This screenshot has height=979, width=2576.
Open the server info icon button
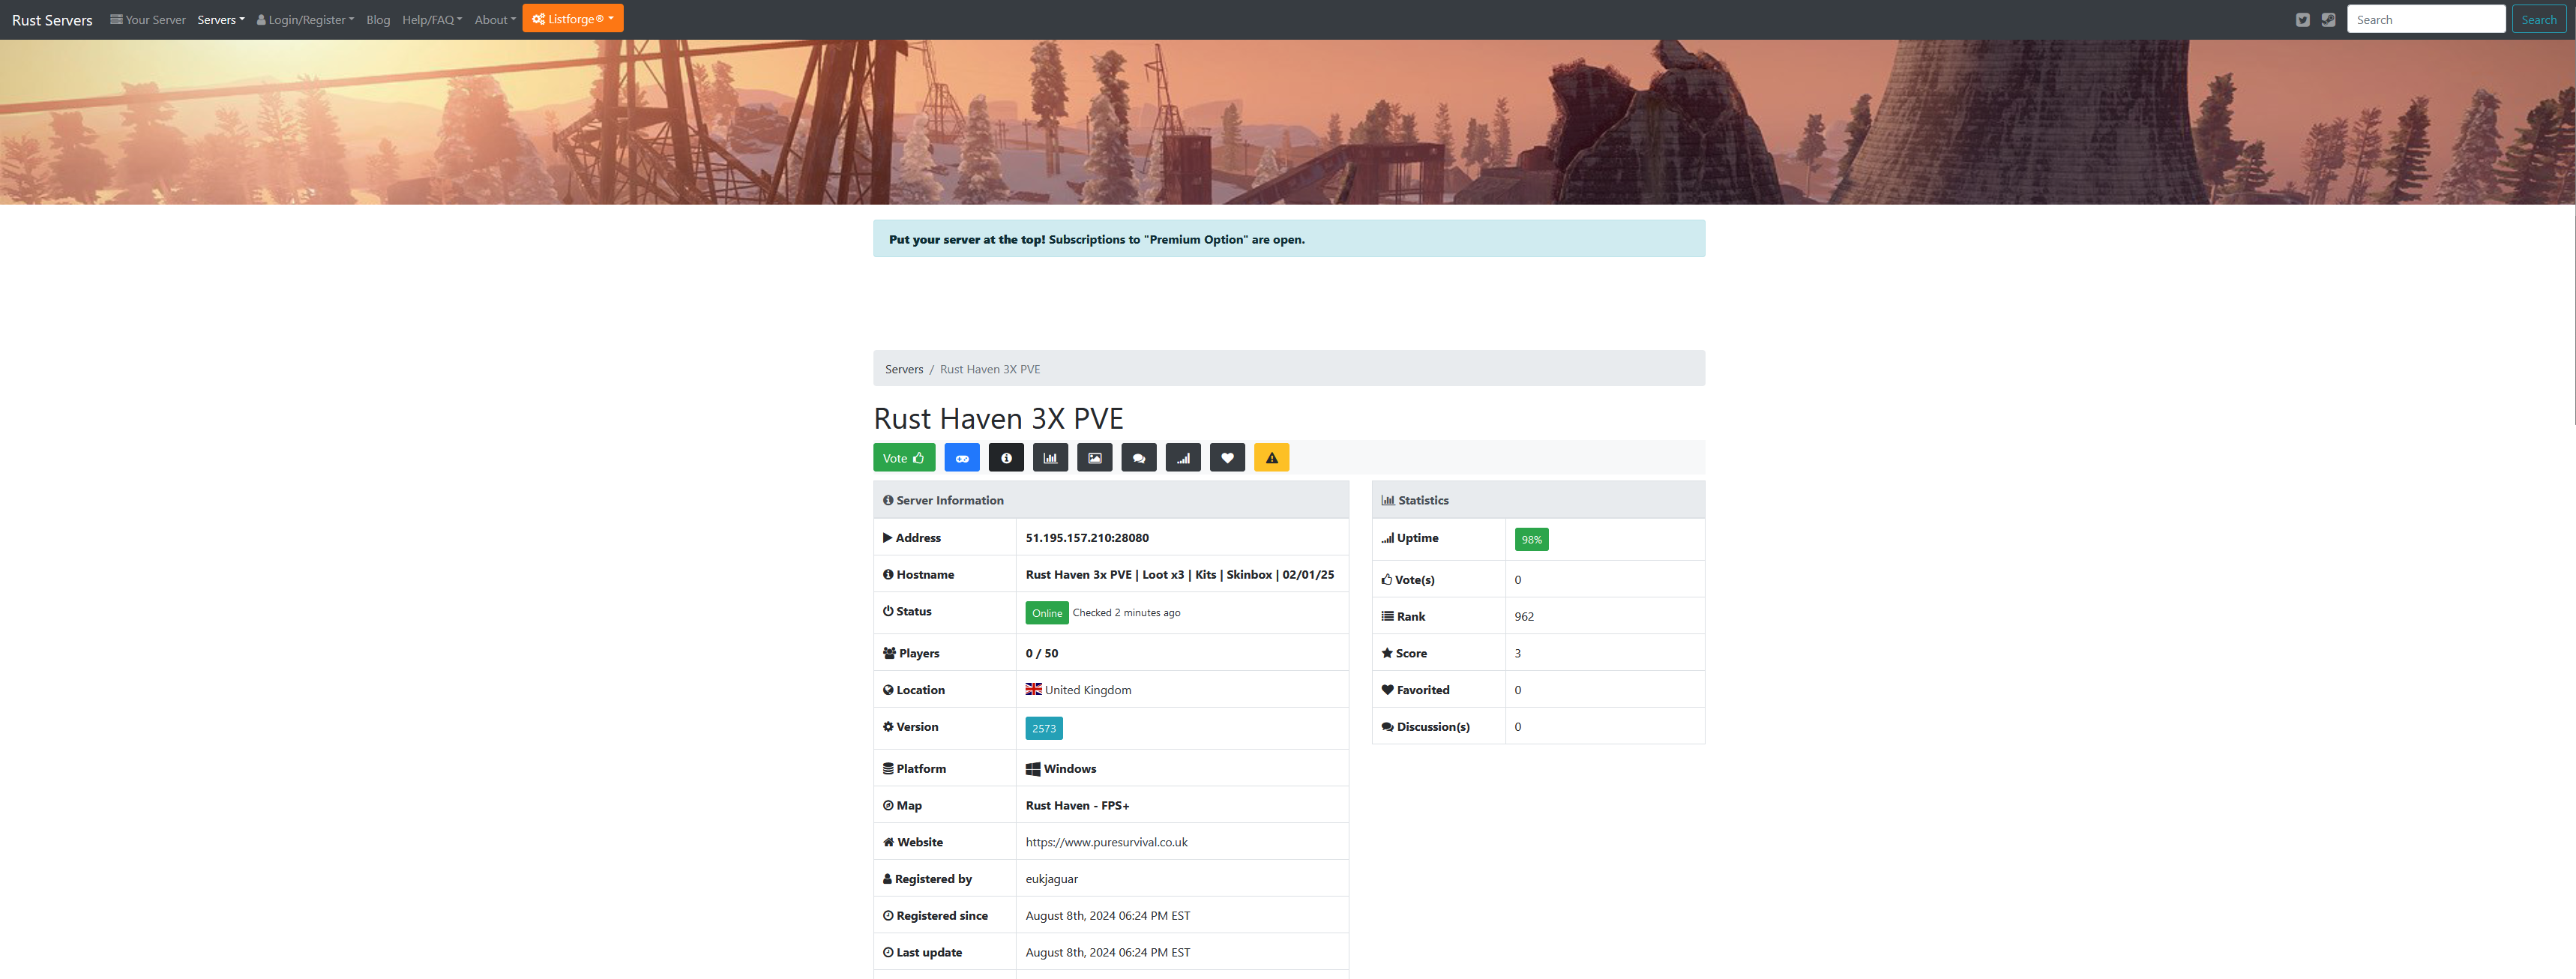[x=1006, y=458]
